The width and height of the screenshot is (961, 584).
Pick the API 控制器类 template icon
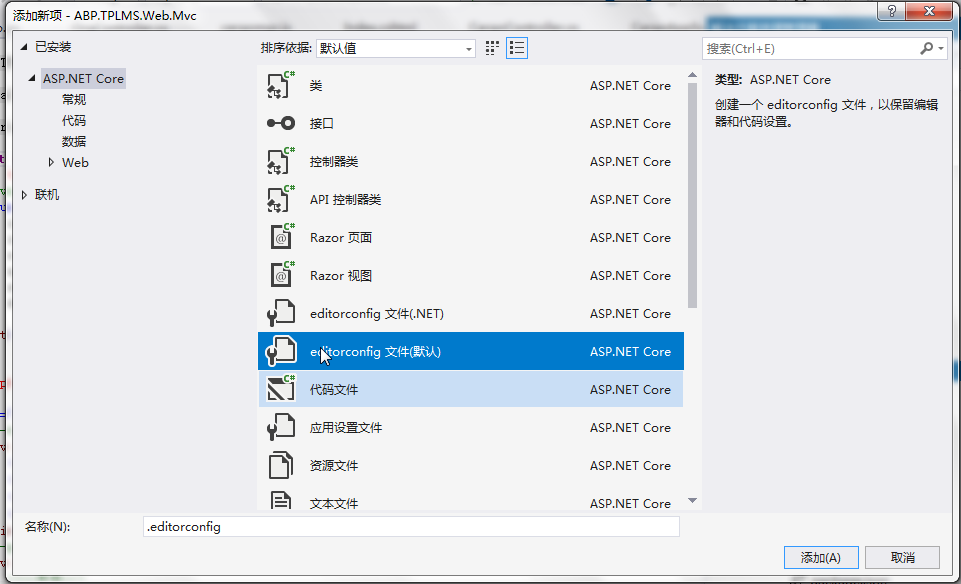[x=281, y=199]
